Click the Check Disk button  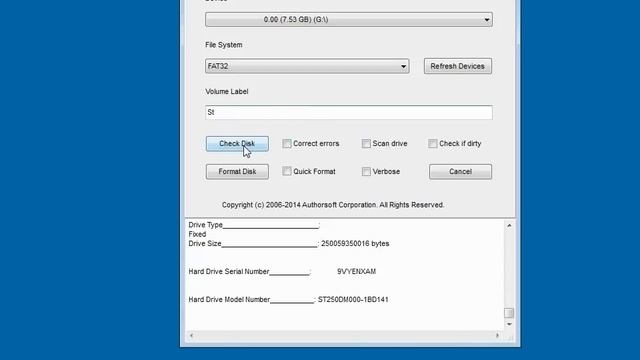coord(237,144)
